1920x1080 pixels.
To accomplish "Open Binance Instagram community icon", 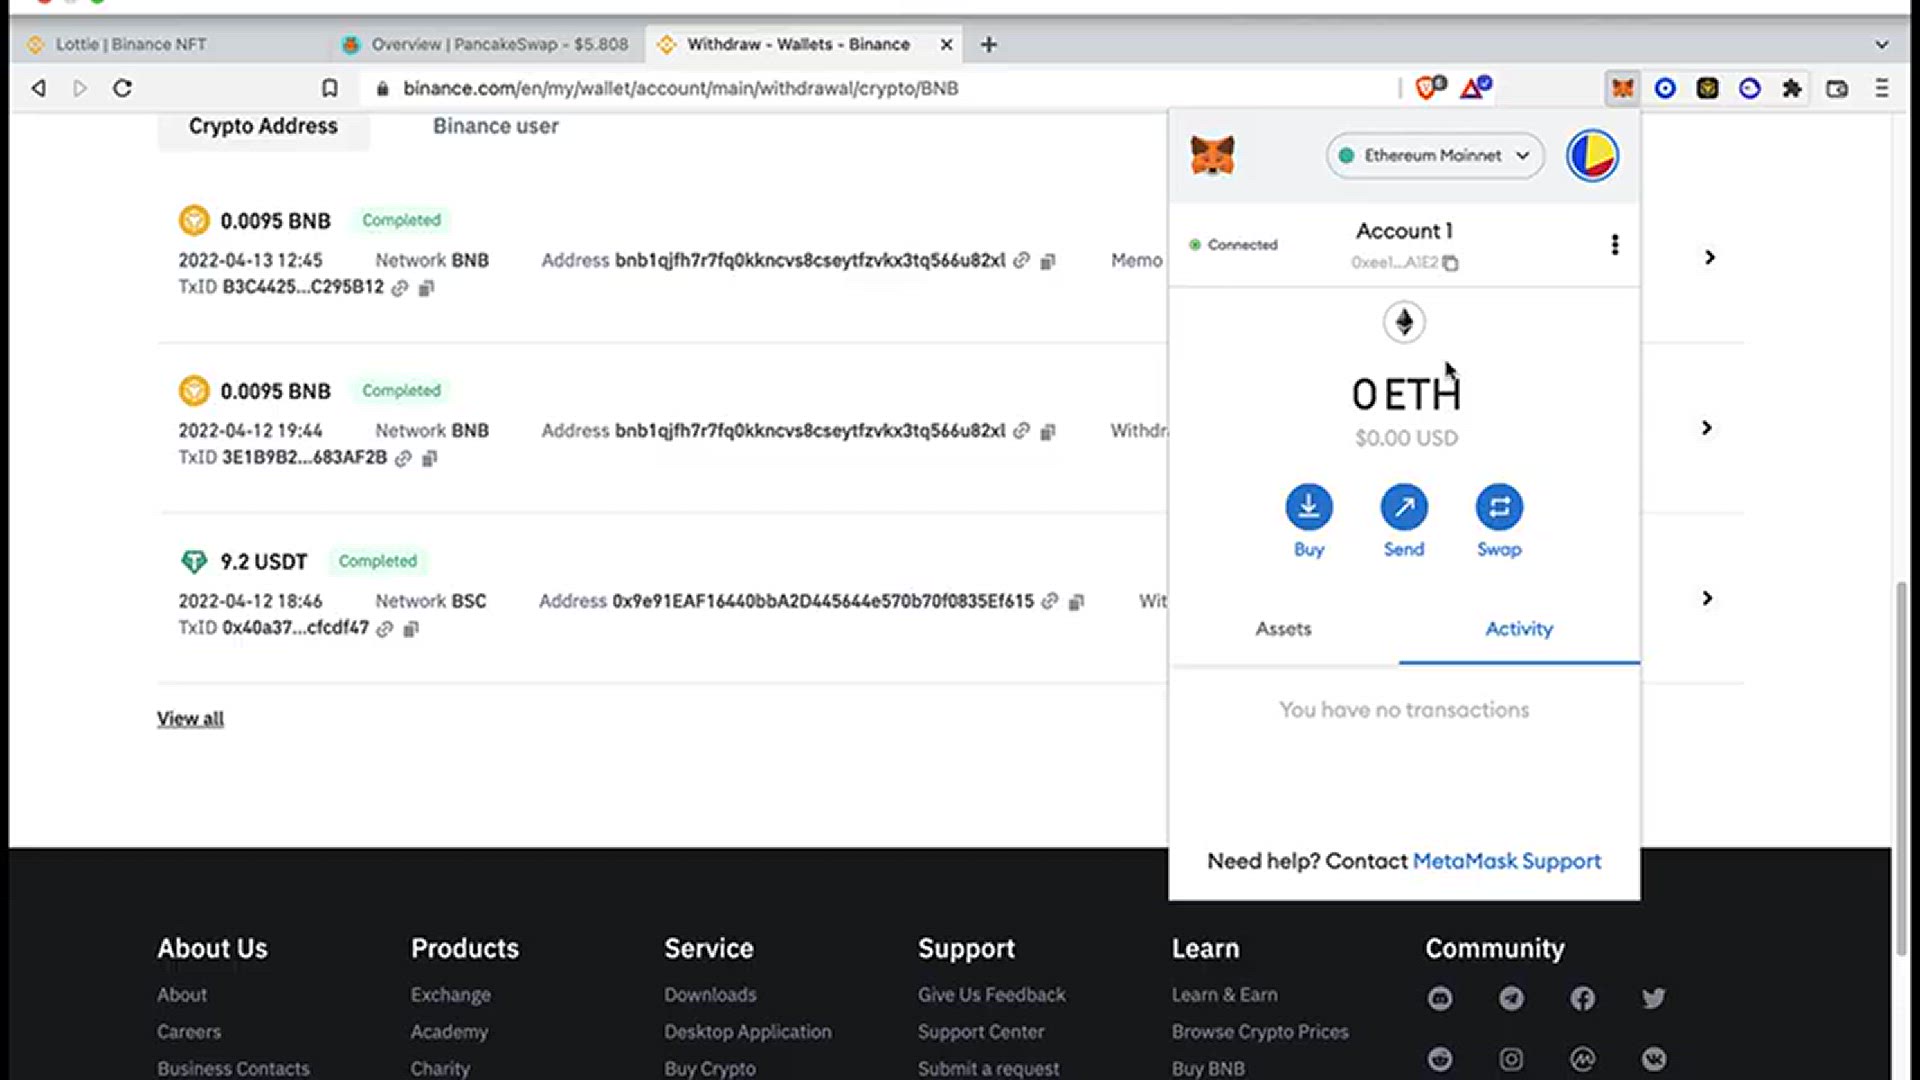I will pos(1511,1059).
